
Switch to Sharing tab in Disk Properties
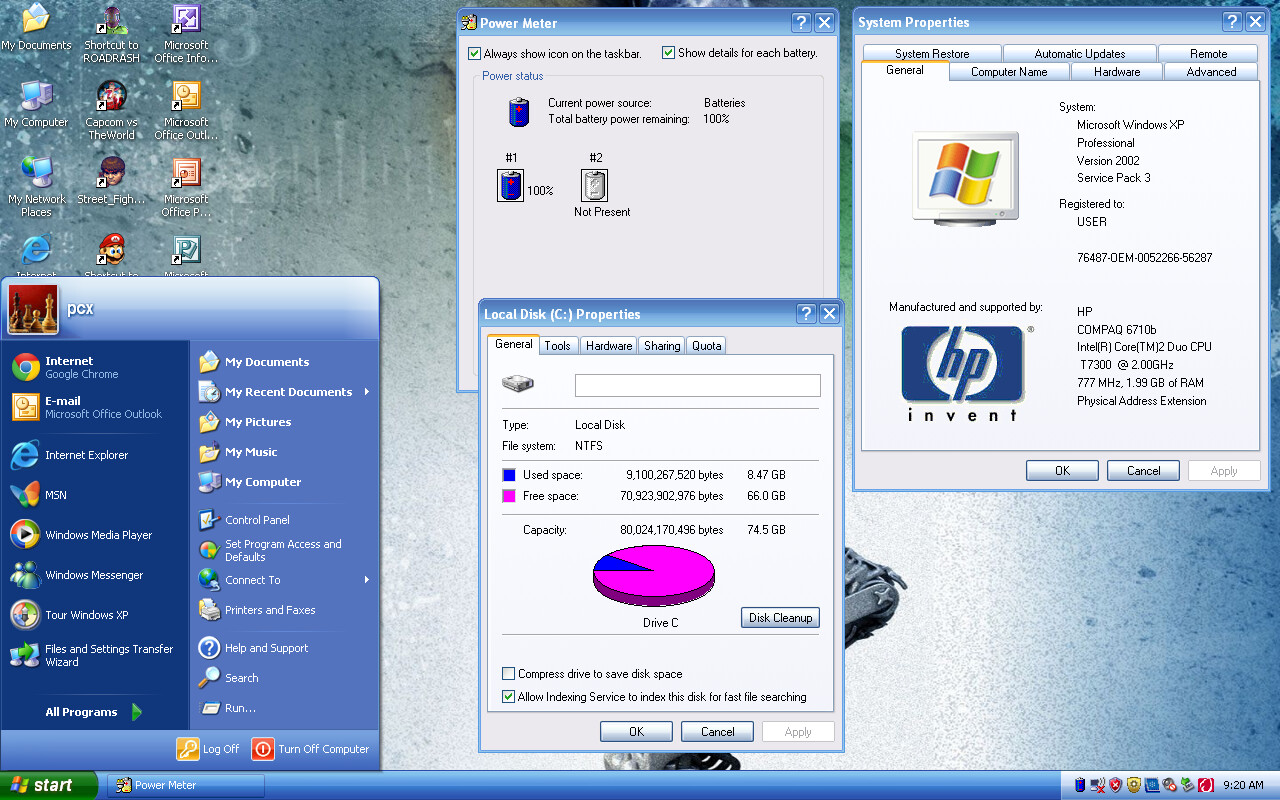tap(662, 346)
